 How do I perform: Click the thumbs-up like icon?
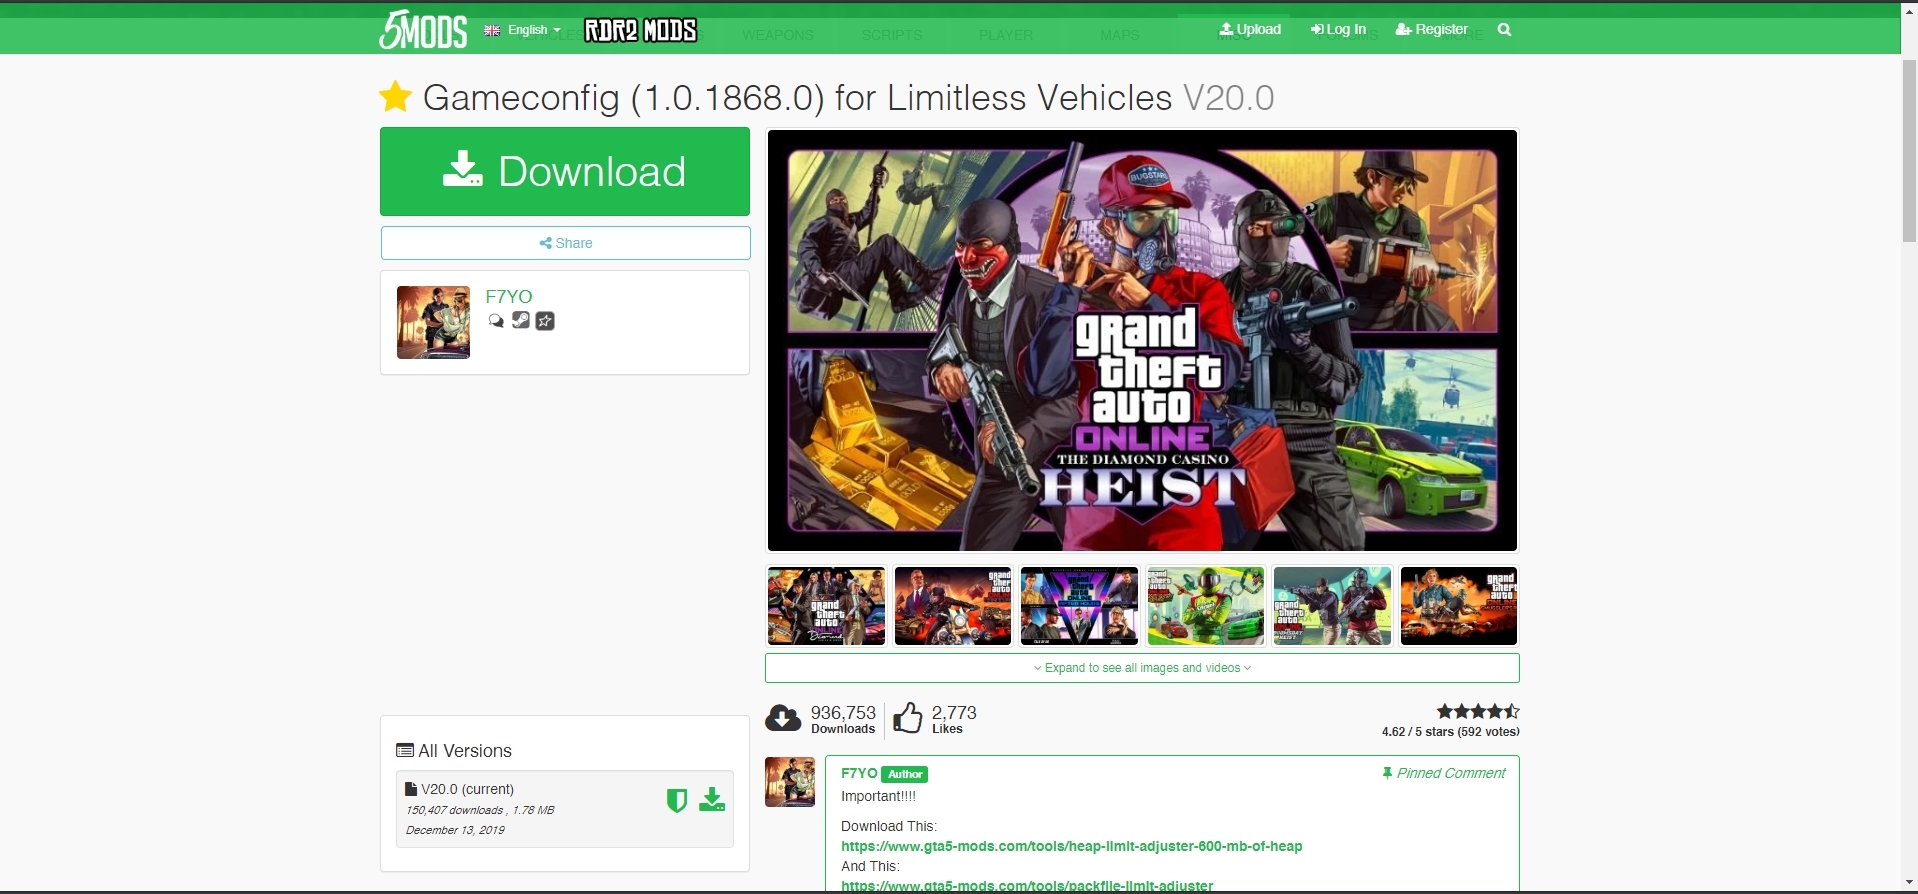[x=908, y=717]
